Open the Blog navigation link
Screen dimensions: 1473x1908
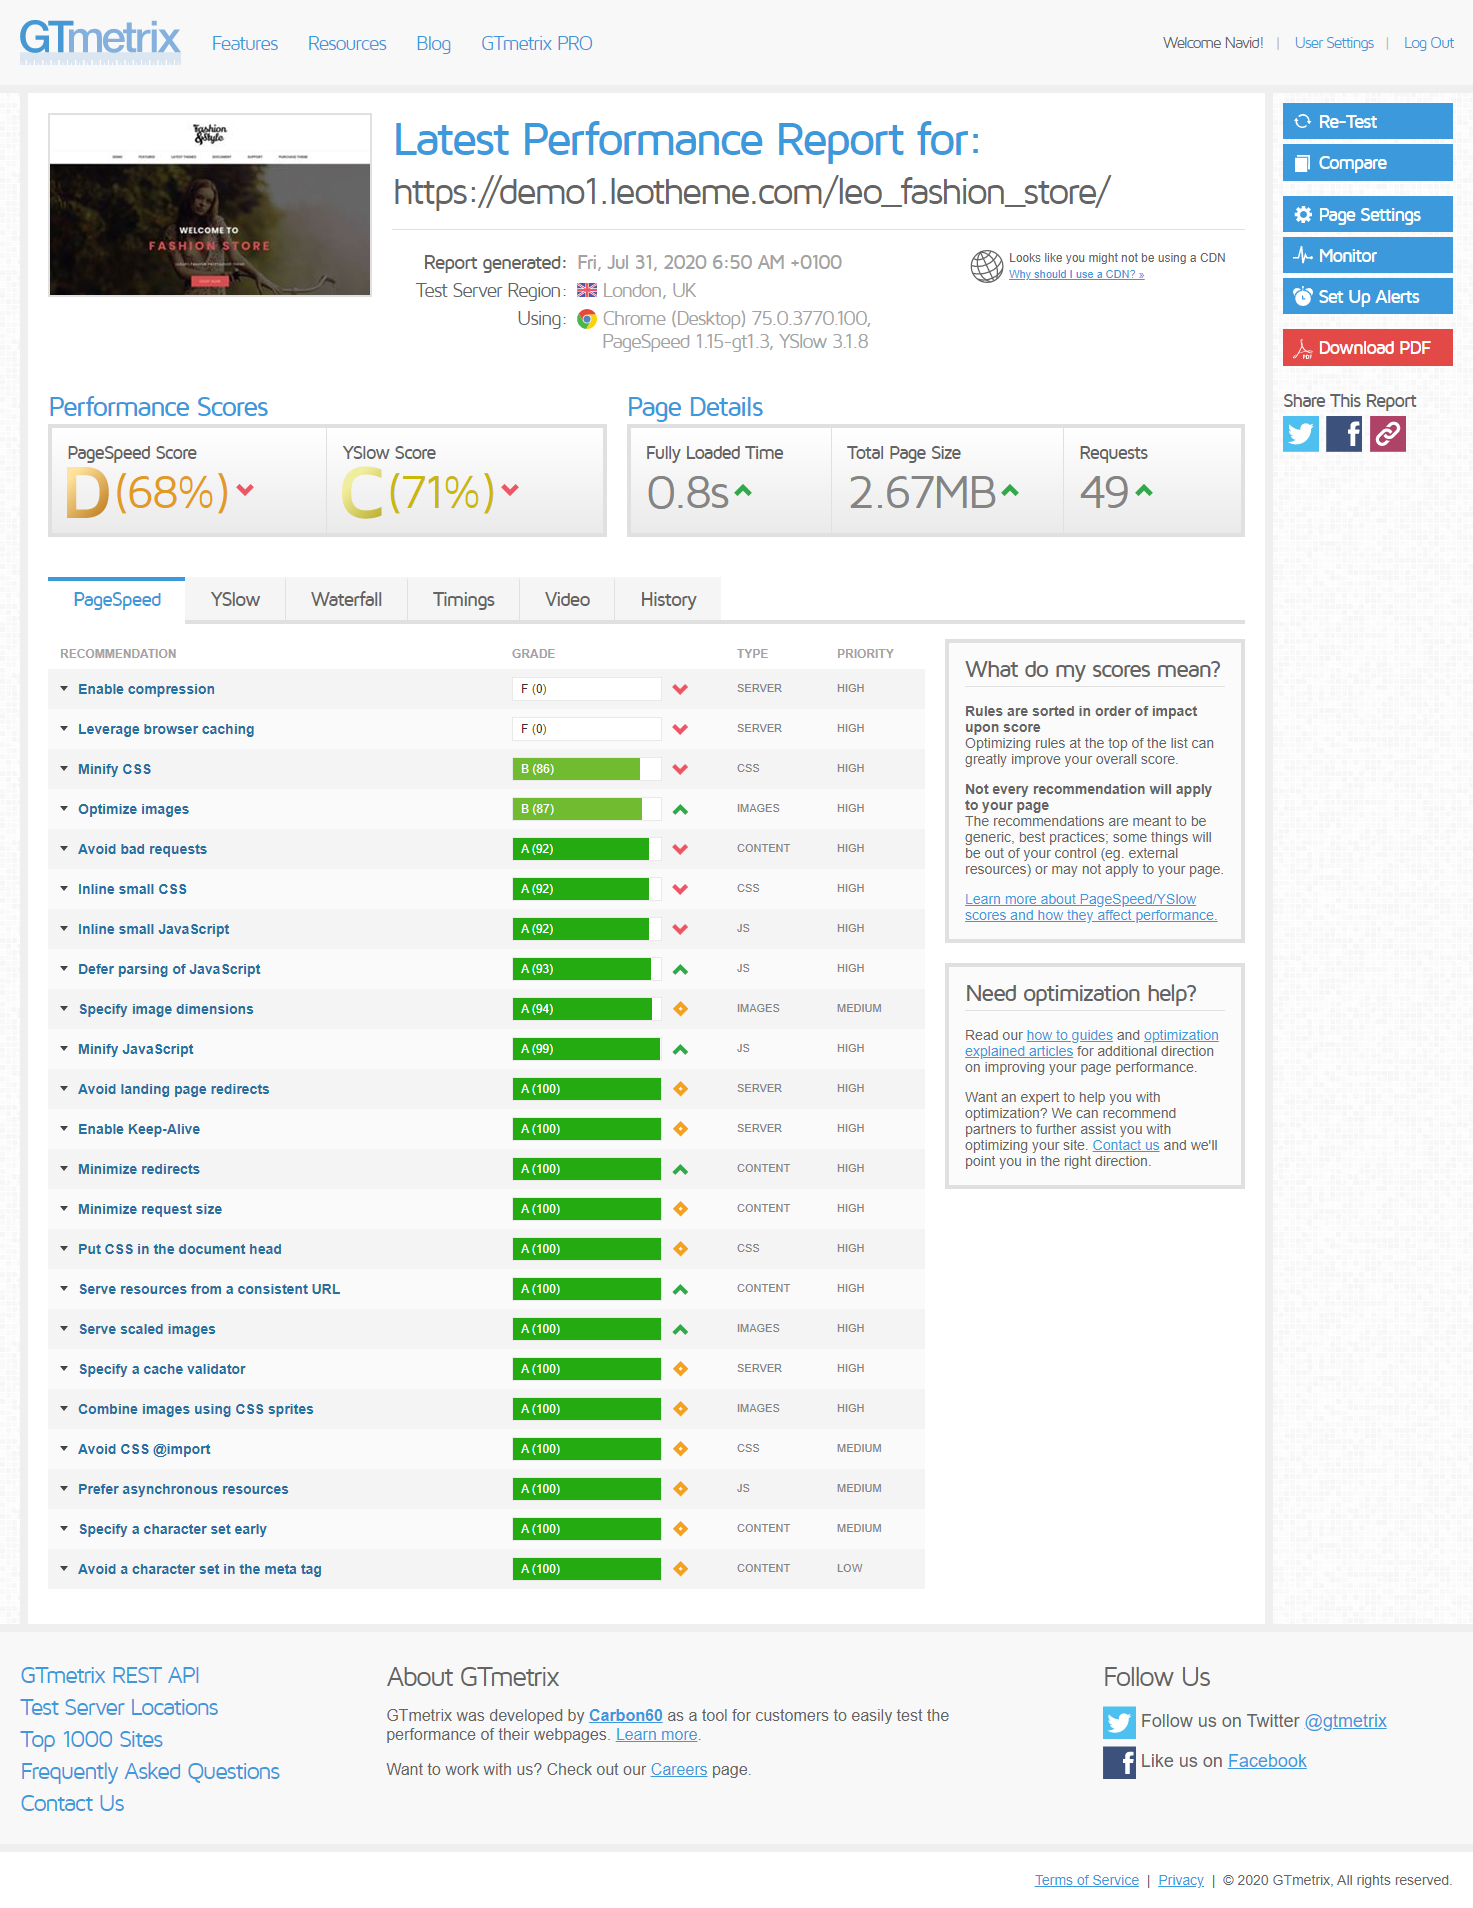pyautogui.click(x=434, y=44)
